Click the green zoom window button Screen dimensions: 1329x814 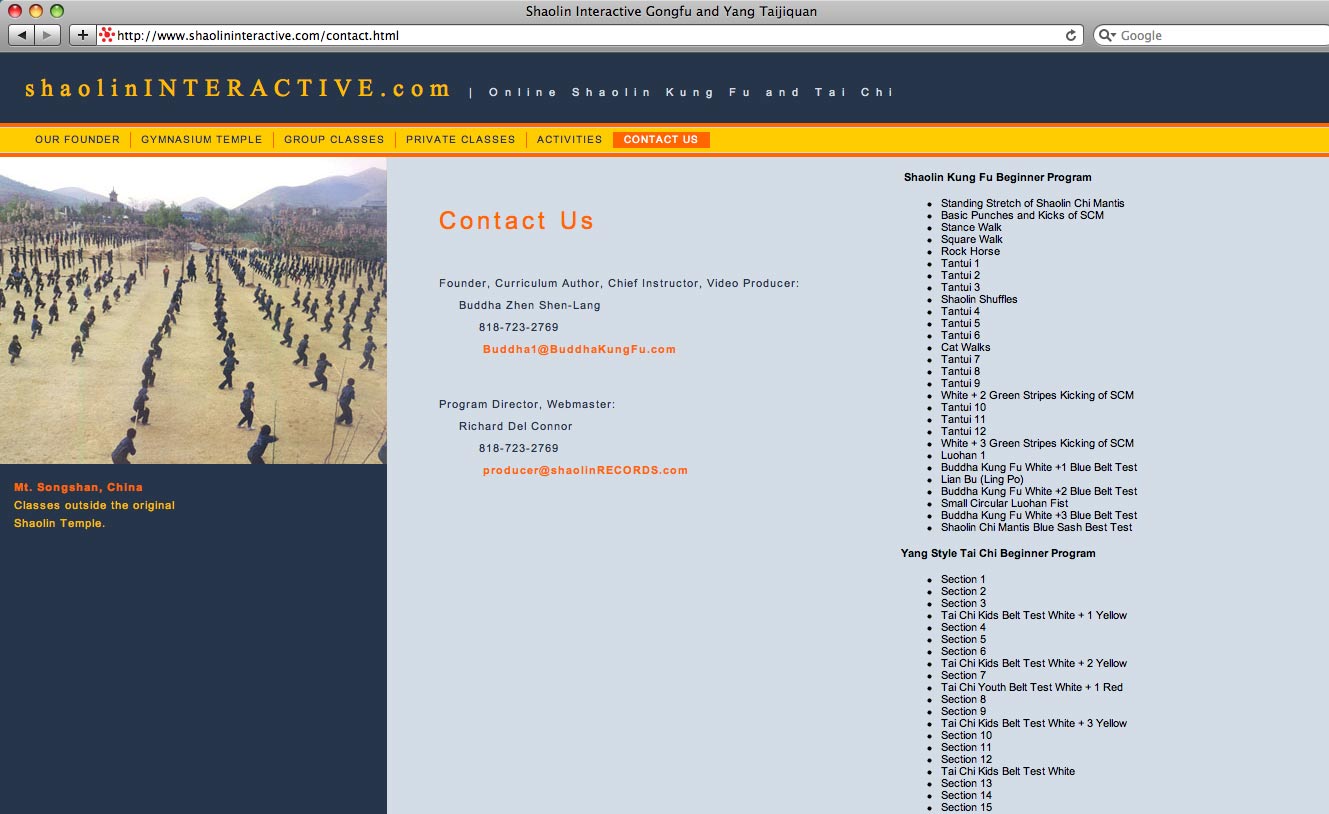pyautogui.click(x=56, y=11)
